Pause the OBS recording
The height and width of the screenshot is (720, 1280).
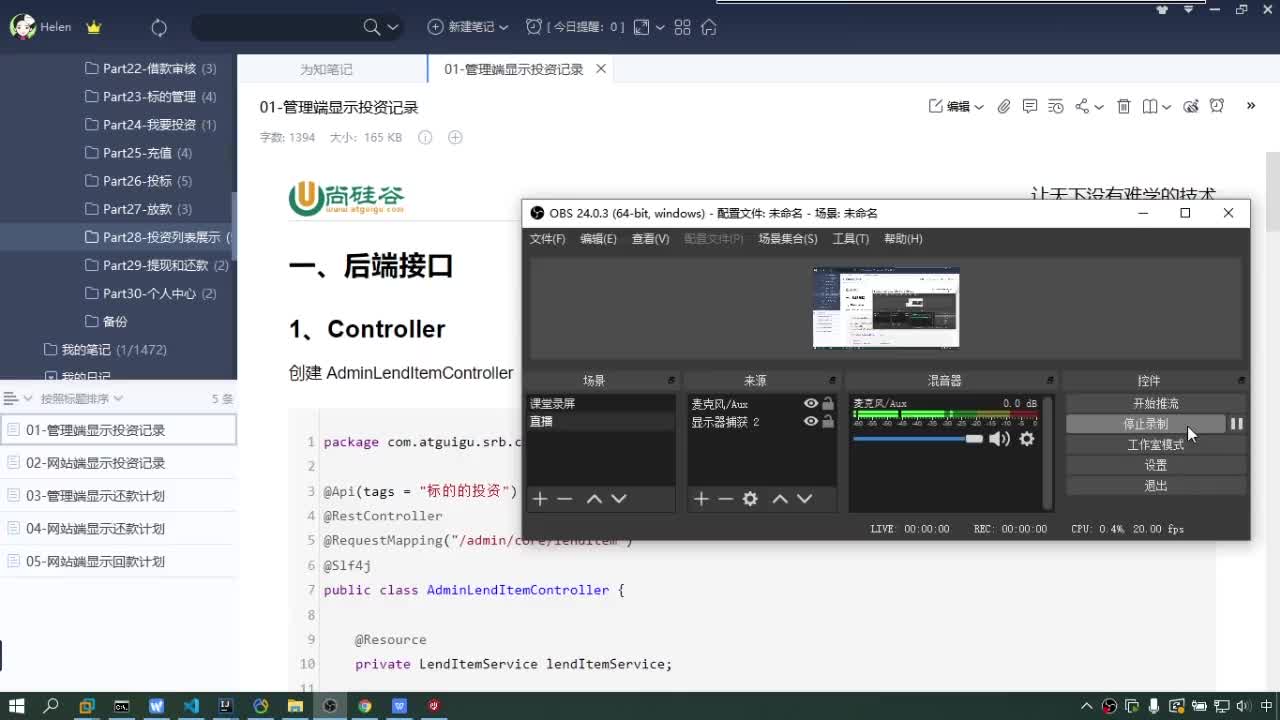(1237, 424)
